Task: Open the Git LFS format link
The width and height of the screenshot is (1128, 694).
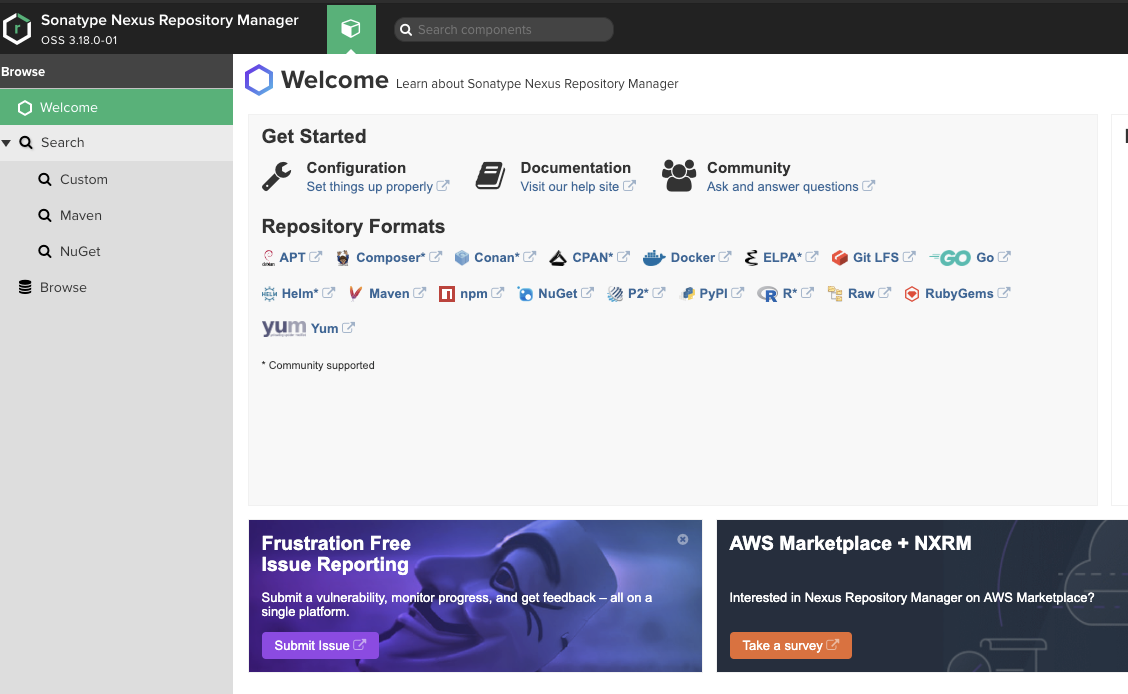Action: click(x=875, y=257)
